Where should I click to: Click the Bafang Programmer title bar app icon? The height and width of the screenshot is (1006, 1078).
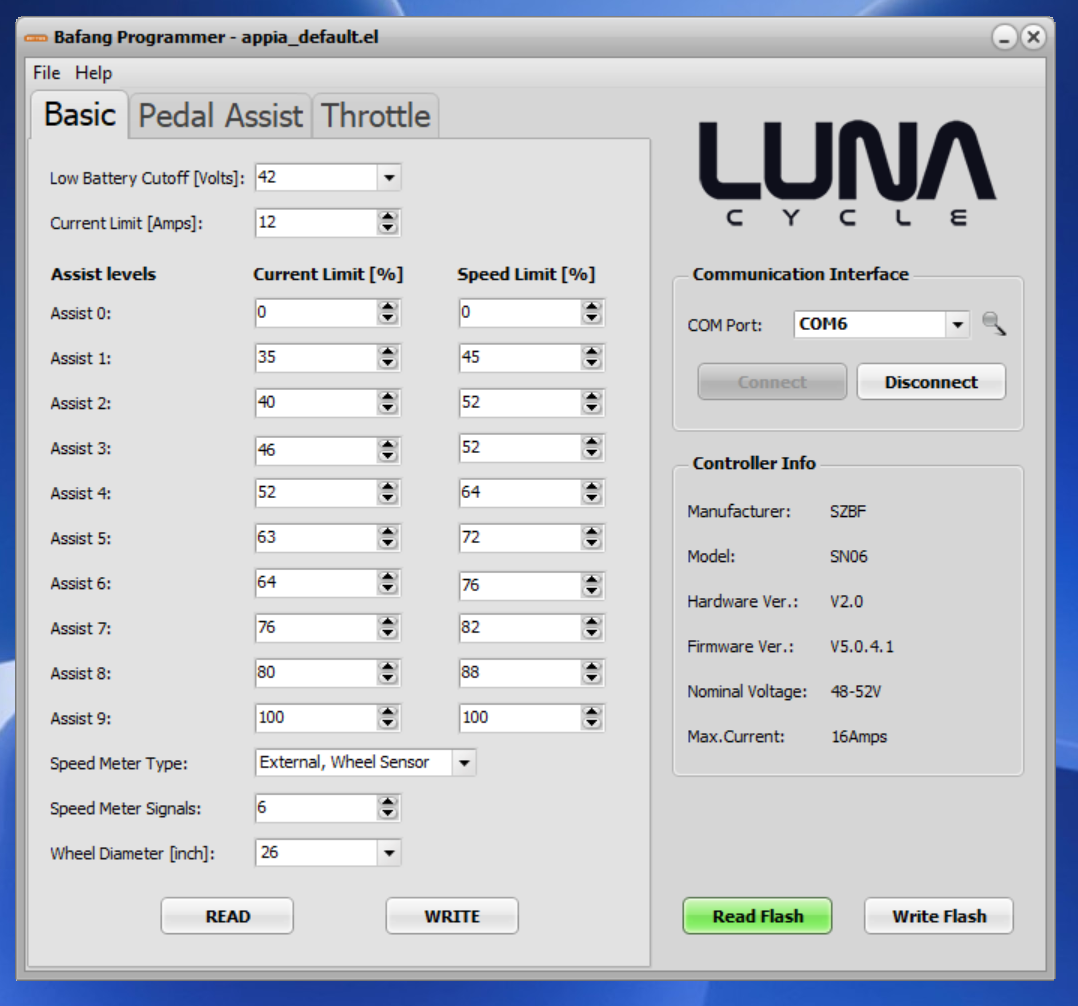coord(36,37)
